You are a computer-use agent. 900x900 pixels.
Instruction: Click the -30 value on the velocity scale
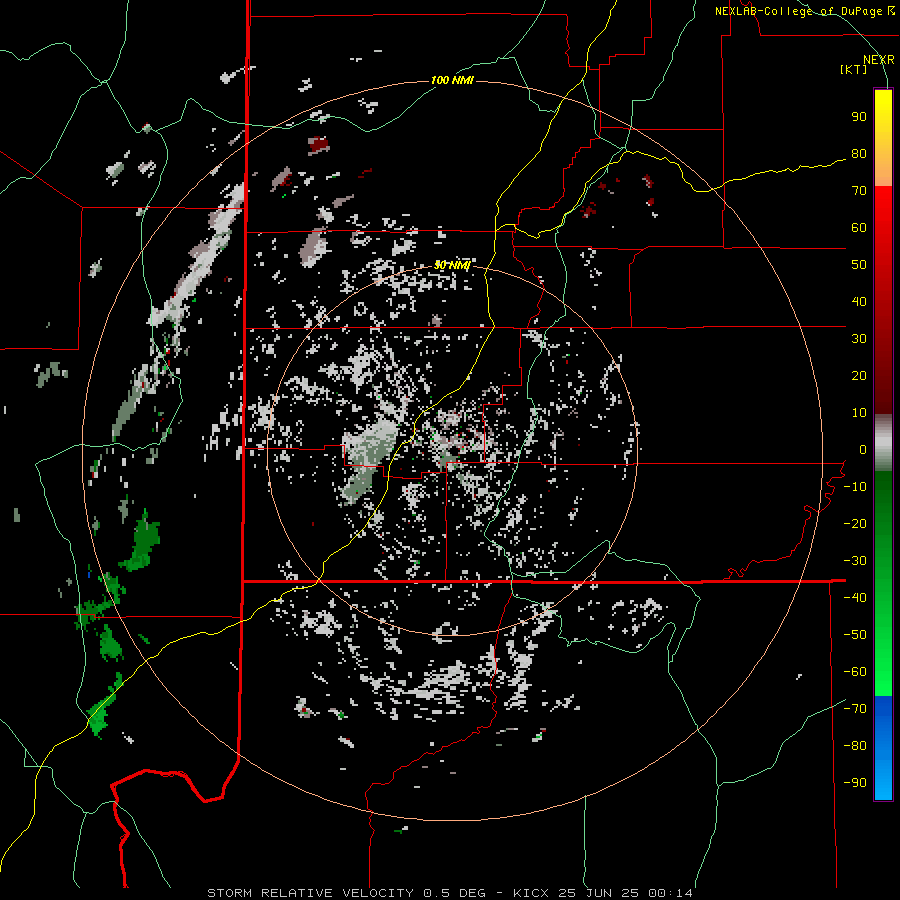[x=855, y=561]
